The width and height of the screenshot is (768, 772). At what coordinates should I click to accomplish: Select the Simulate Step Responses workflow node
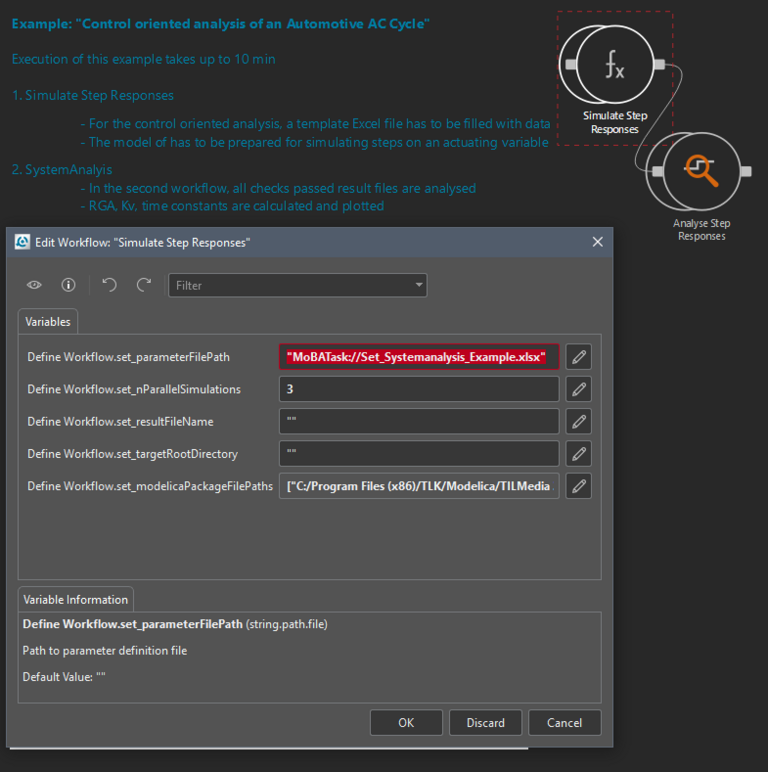point(614,68)
